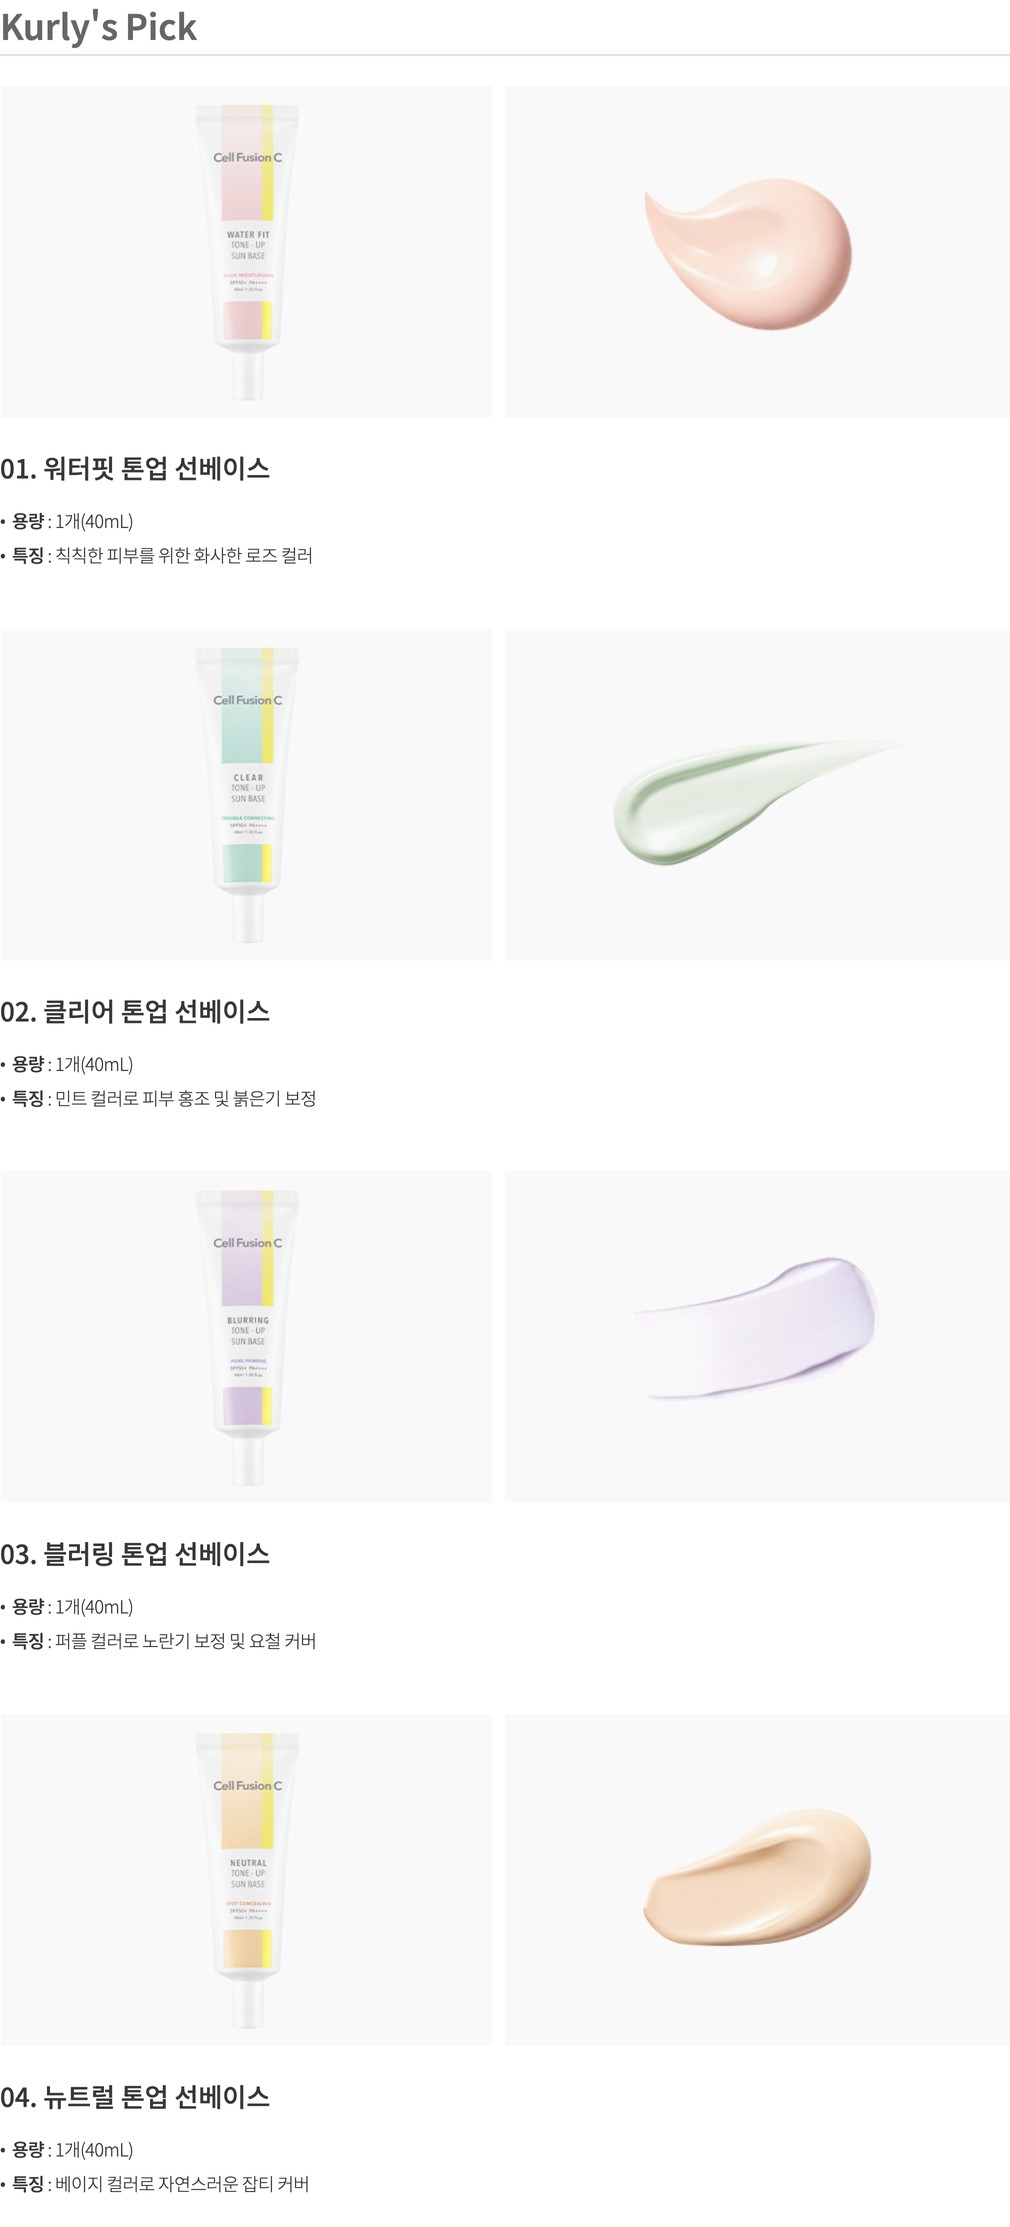Select the 03. 블러링 톤업 선베이스 title
1010x2227 pixels.
click(x=135, y=1553)
